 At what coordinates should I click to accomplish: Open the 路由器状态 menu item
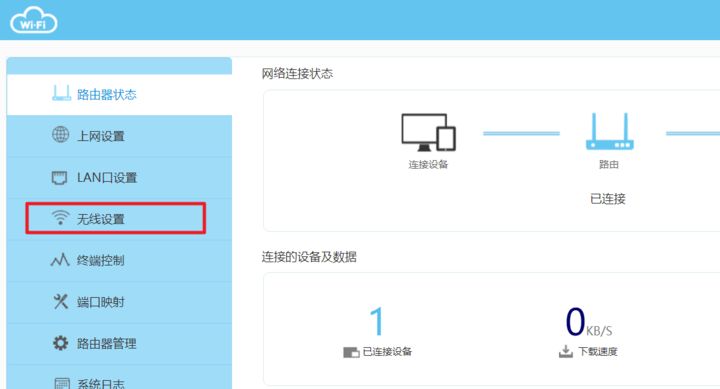pyautogui.click(x=119, y=95)
